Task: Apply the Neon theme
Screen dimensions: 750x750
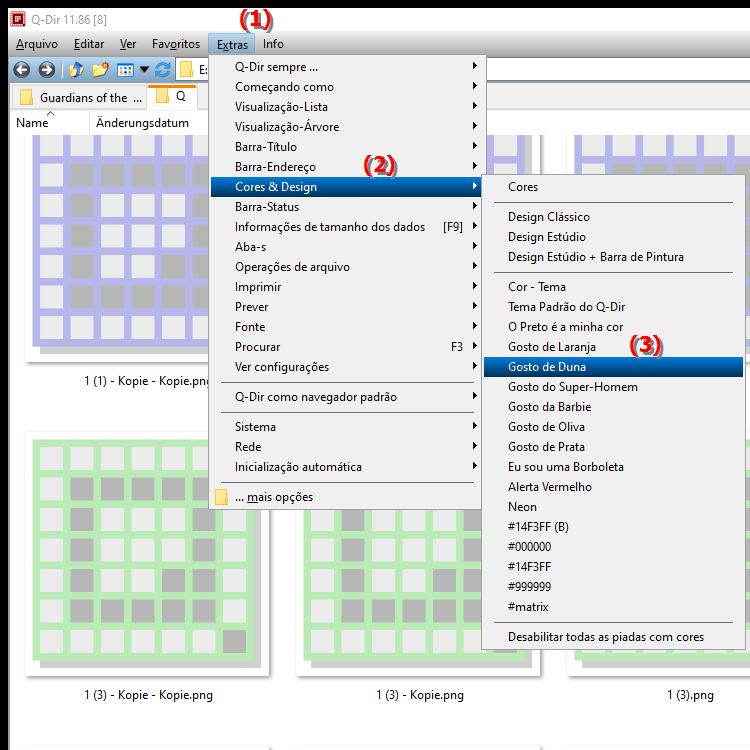Action: pyautogui.click(x=613, y=507)
